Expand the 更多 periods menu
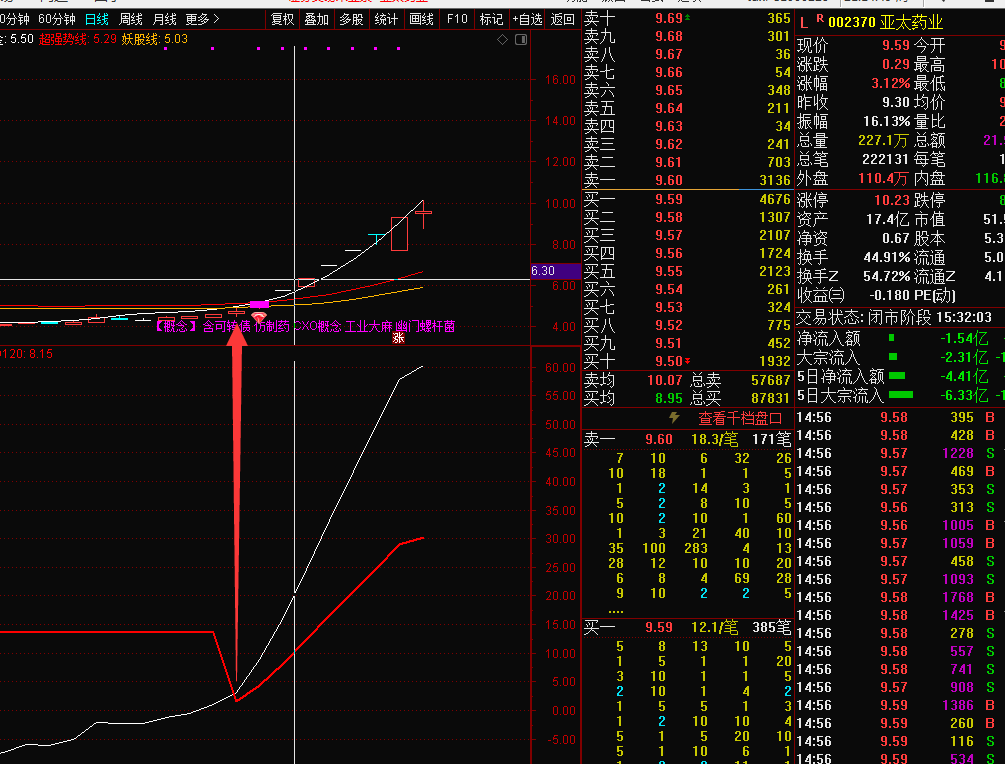The image size is (1005, 764). [202, 19]
